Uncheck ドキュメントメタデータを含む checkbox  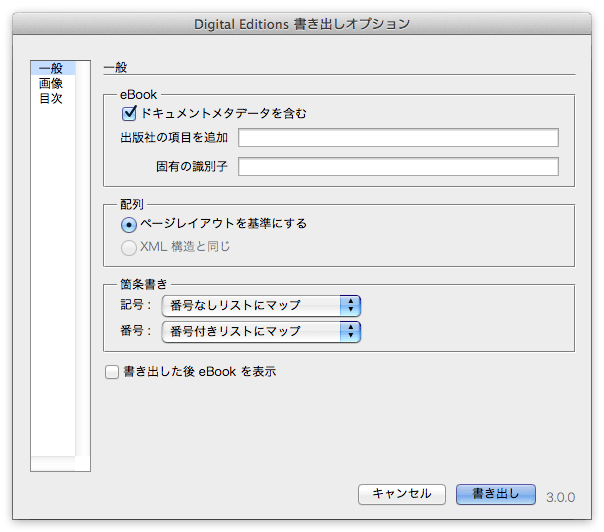[x=129, y=113]
